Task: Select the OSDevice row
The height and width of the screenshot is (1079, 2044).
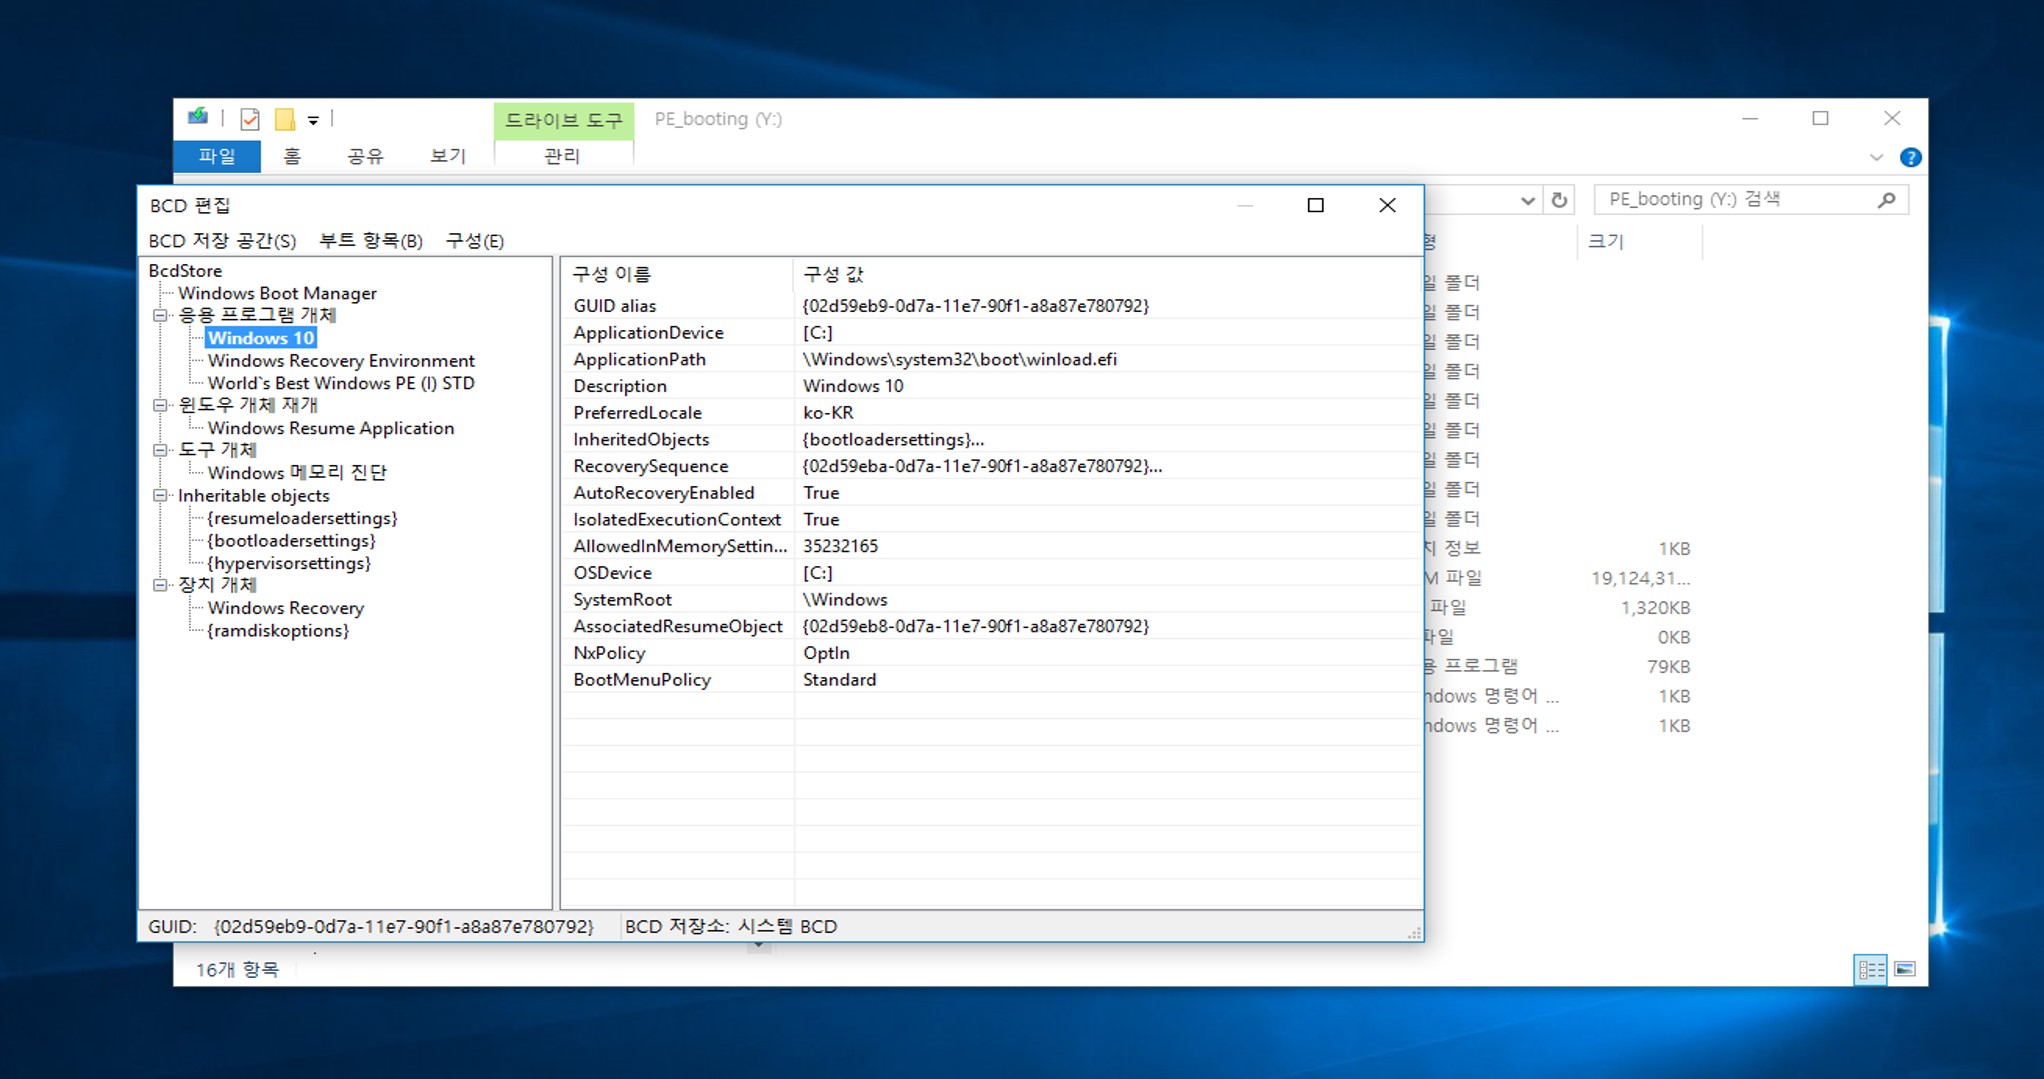Action: 991,573
